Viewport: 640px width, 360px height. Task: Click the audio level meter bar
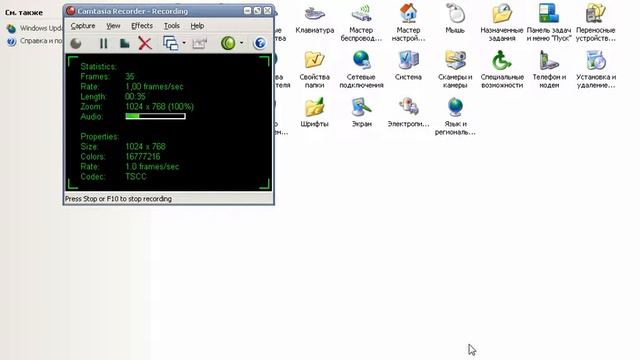click(156, 116)
